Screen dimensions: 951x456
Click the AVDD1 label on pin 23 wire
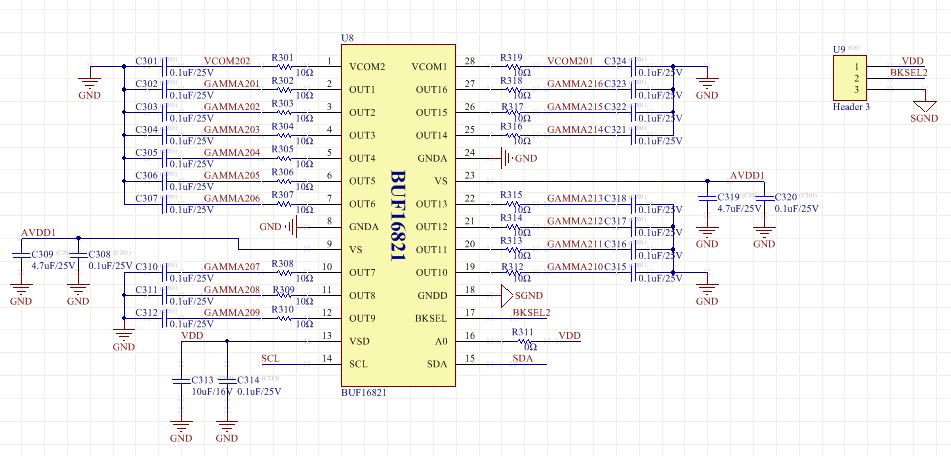point(747,175)
